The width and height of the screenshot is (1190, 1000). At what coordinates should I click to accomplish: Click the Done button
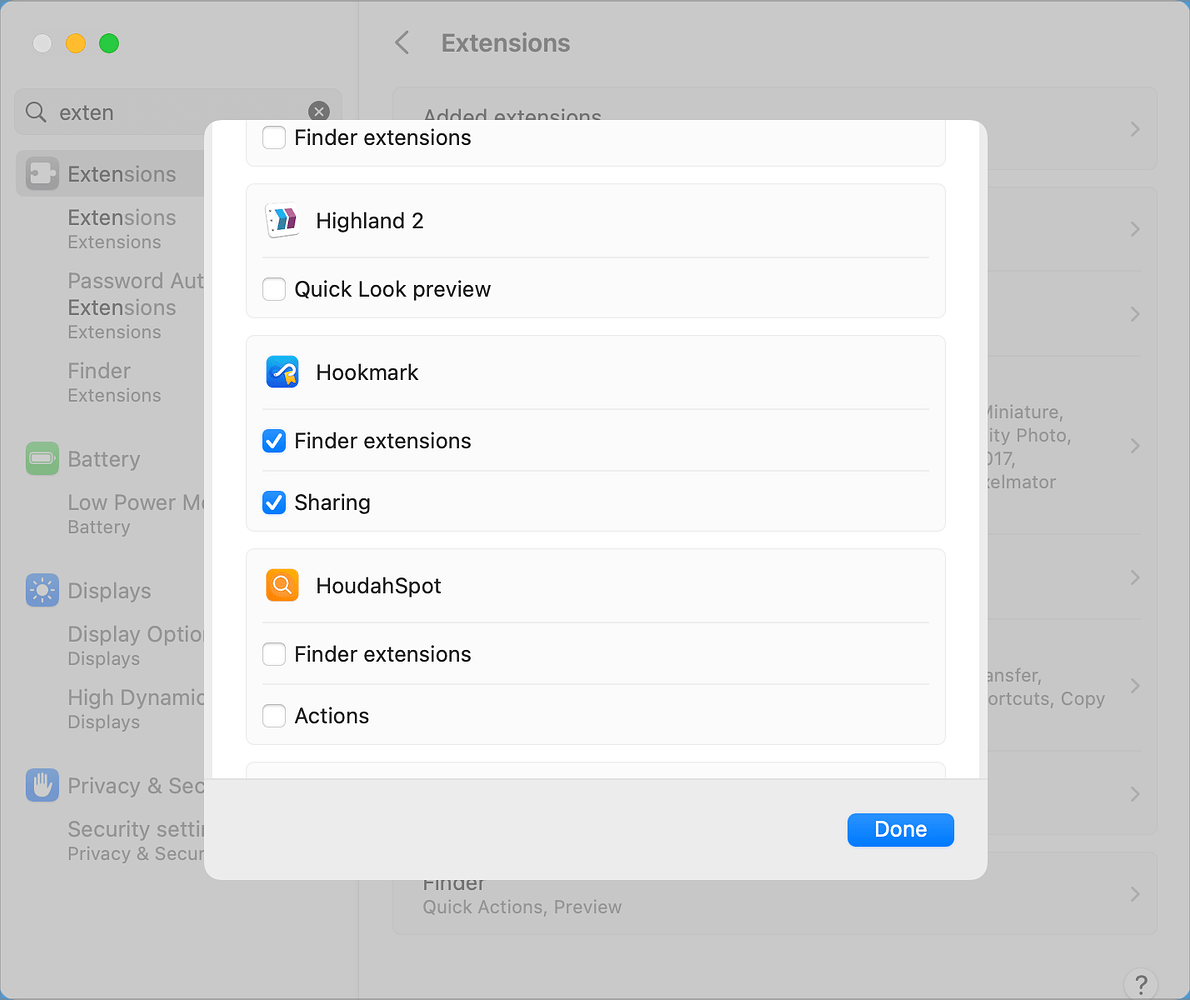point(900,829)
